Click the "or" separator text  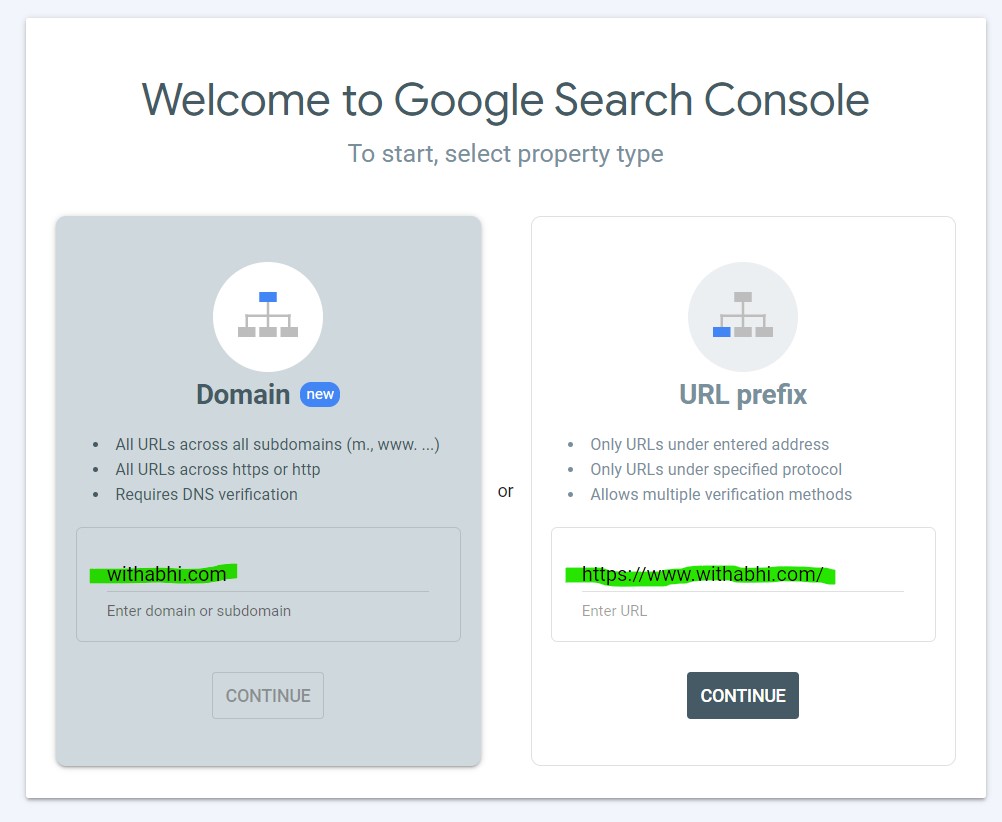point(505,491)
